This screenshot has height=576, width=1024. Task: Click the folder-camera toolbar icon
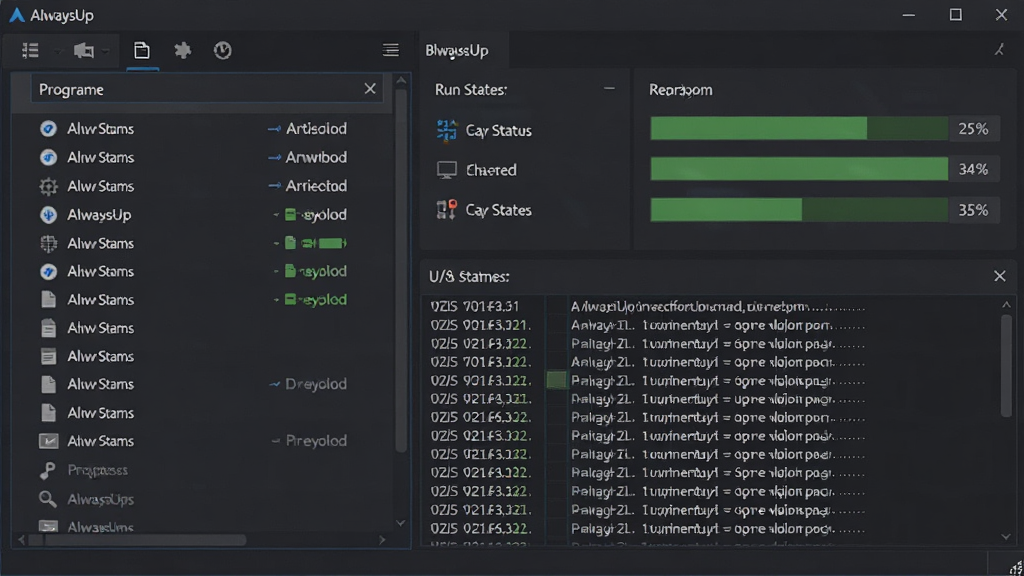click(x=84, y=50)
